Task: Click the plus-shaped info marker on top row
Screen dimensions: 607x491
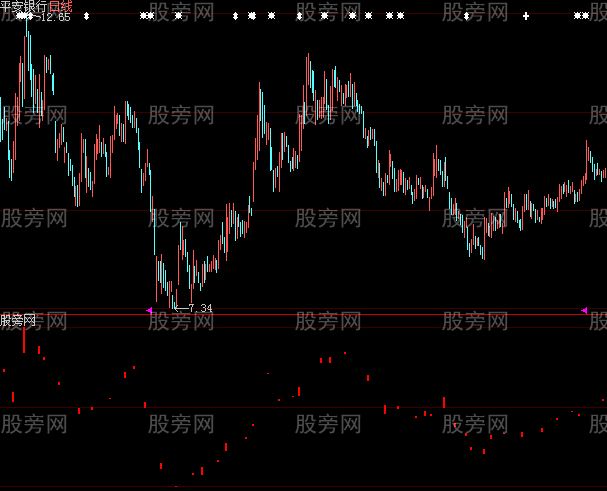Action: click(x=526, y=17)
